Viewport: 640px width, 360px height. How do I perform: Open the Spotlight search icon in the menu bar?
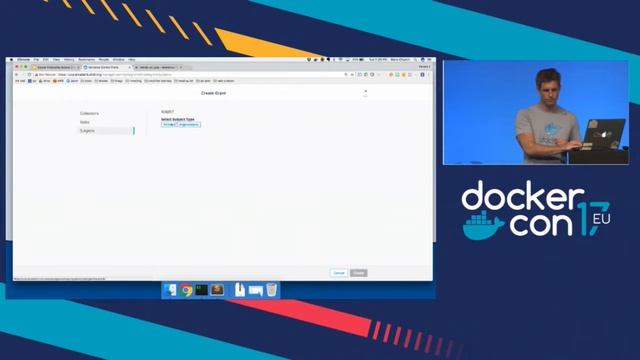416,60
